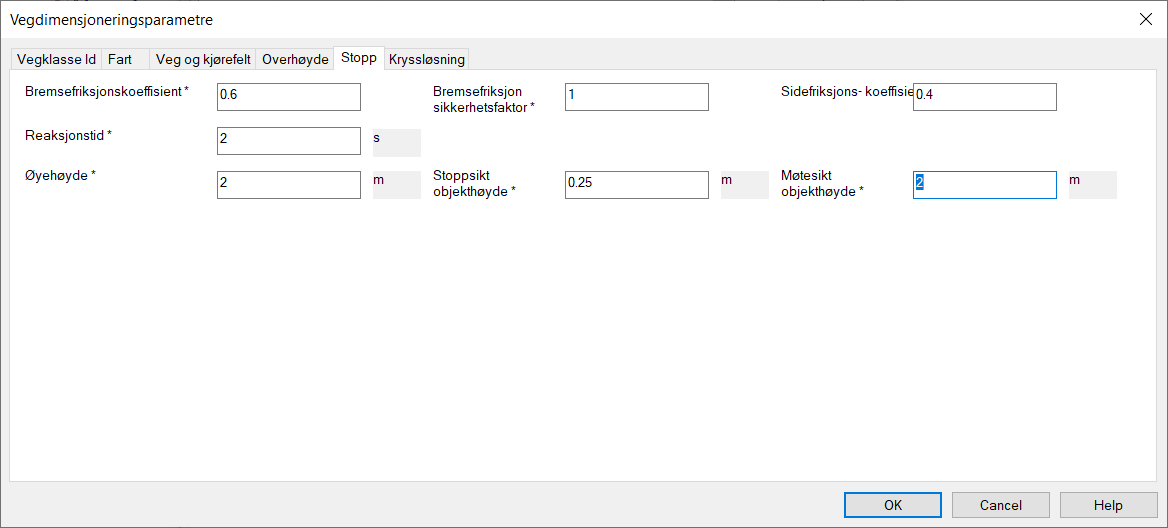Switch to the Kryssløsning tab

(x=426, y=59)
